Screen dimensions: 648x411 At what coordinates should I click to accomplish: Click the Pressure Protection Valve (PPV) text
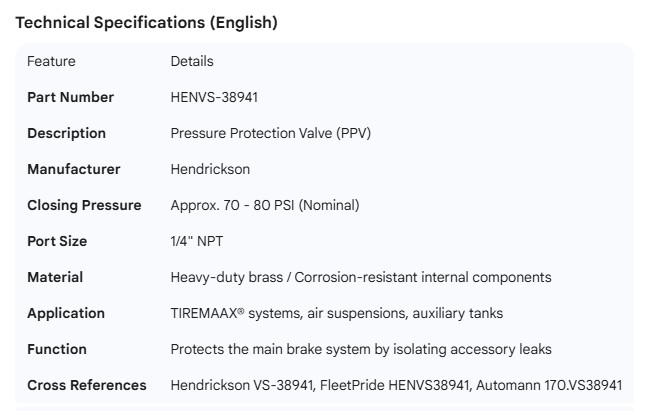[271, 133]
